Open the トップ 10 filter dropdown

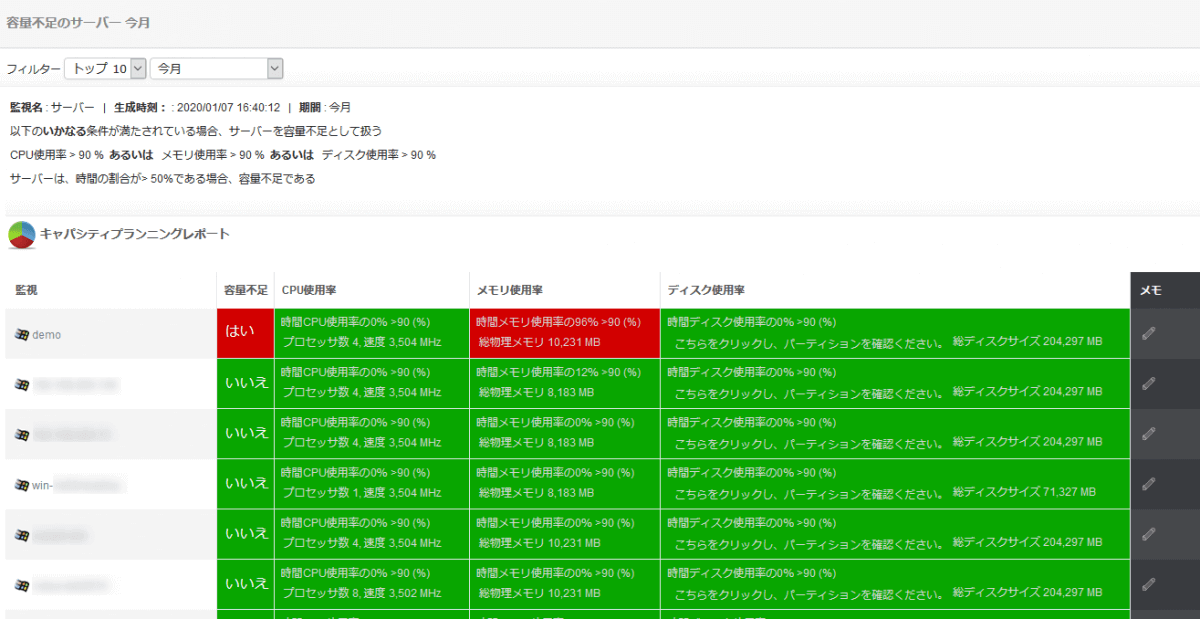105,69
